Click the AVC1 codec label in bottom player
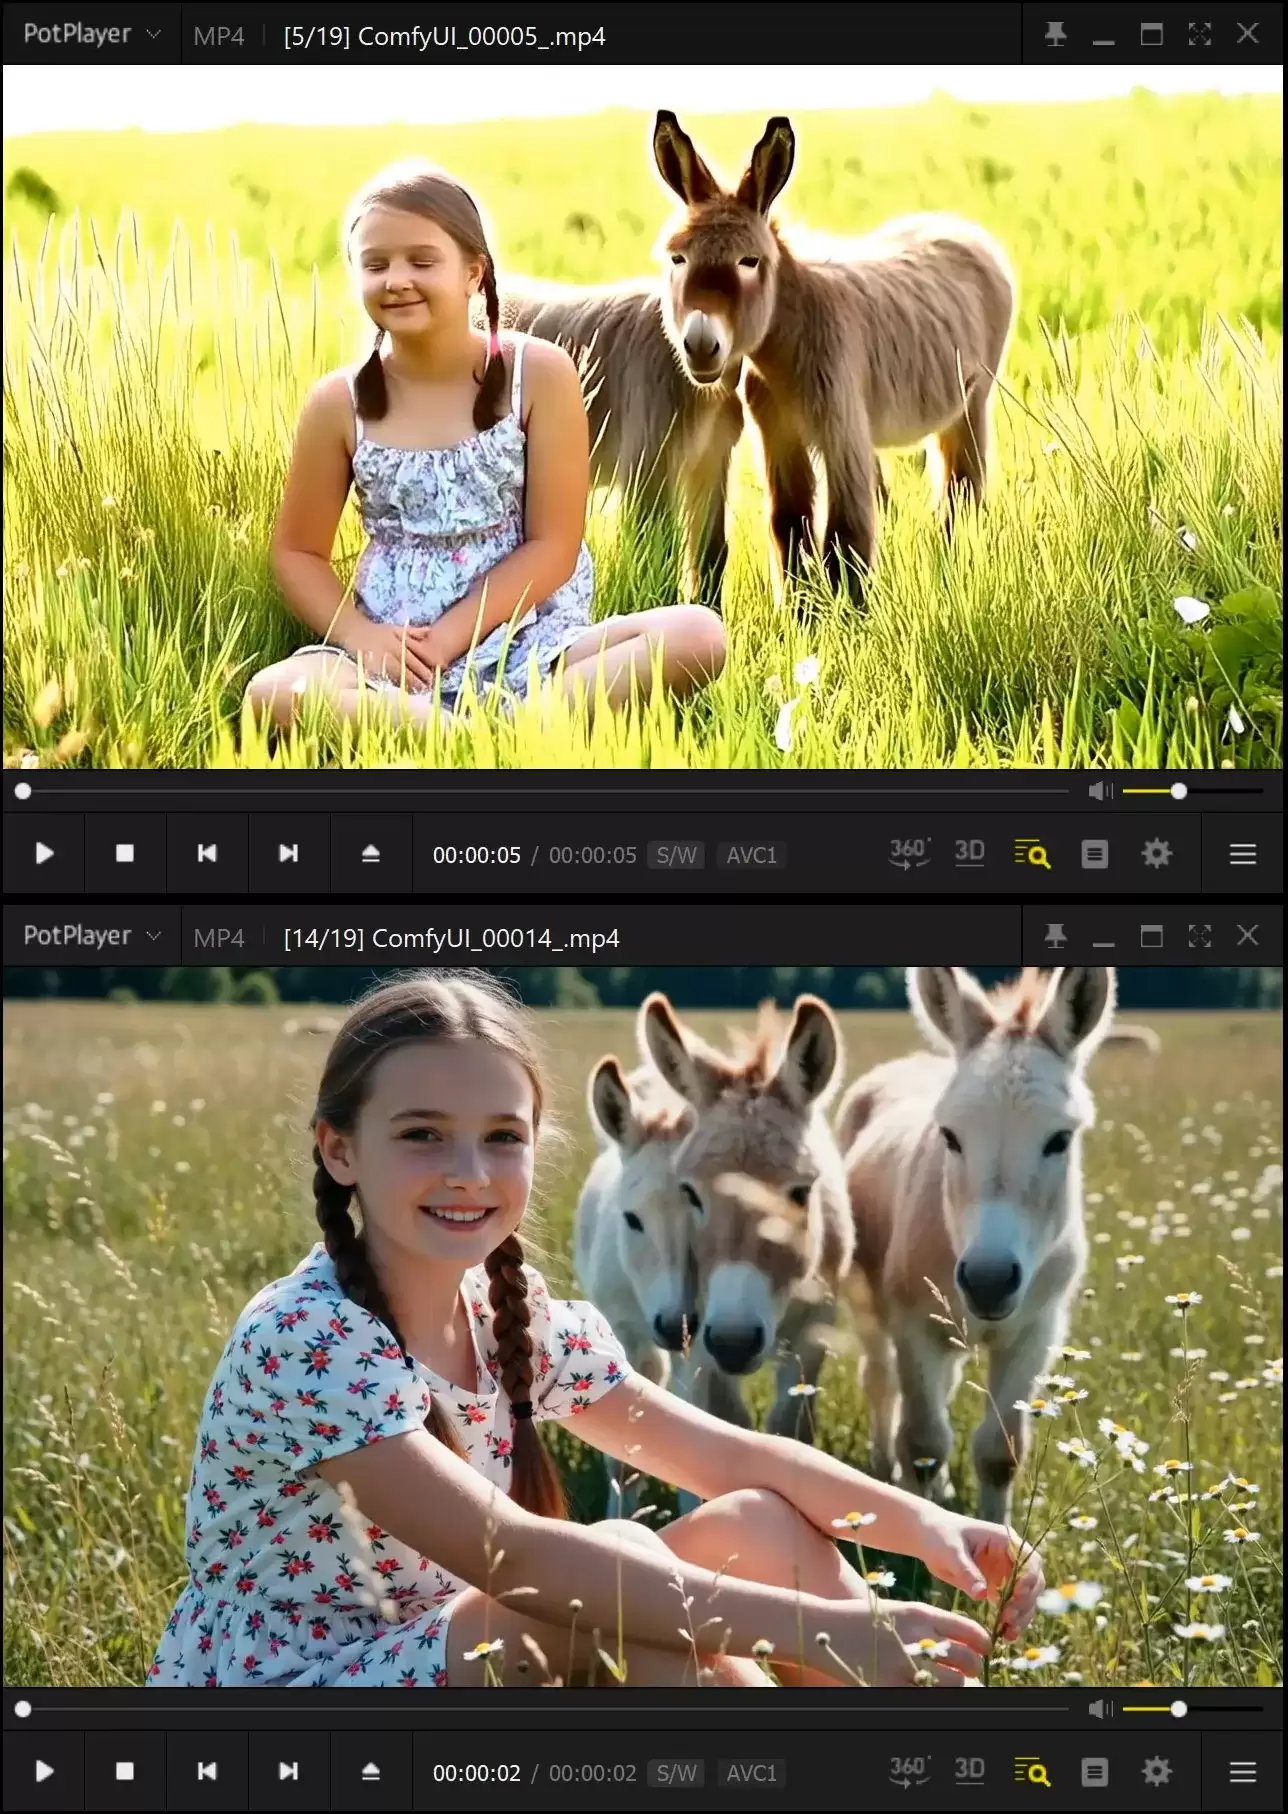This screenshot has width=1288, height=1814. point(751,1773)
